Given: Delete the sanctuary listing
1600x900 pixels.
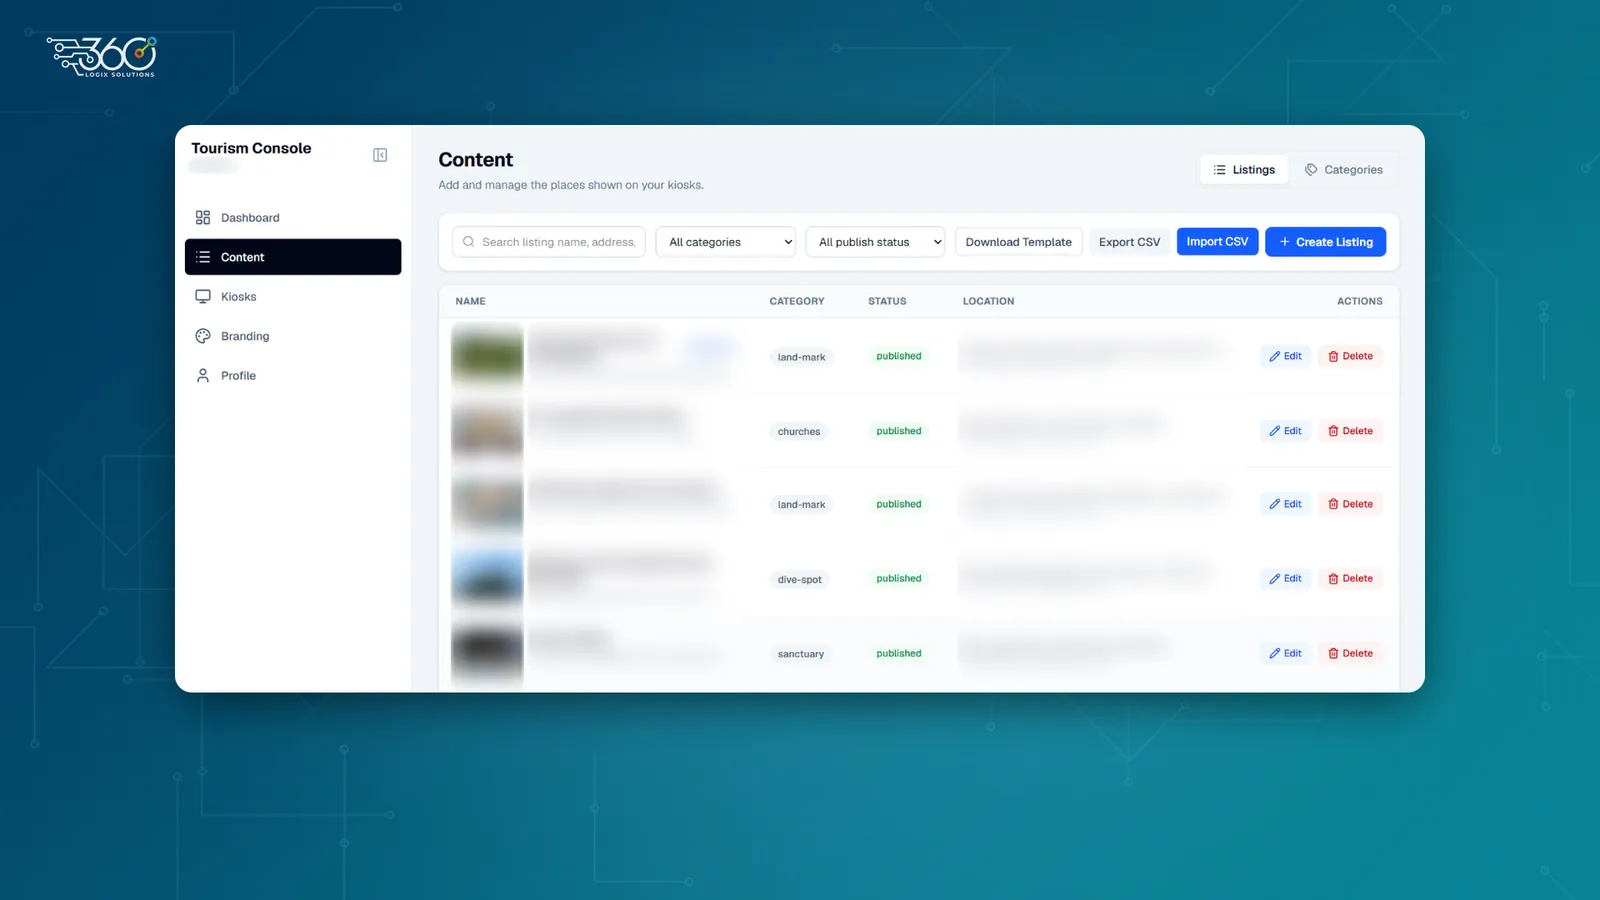Looking at the screenshot, I should point(1350,654).
